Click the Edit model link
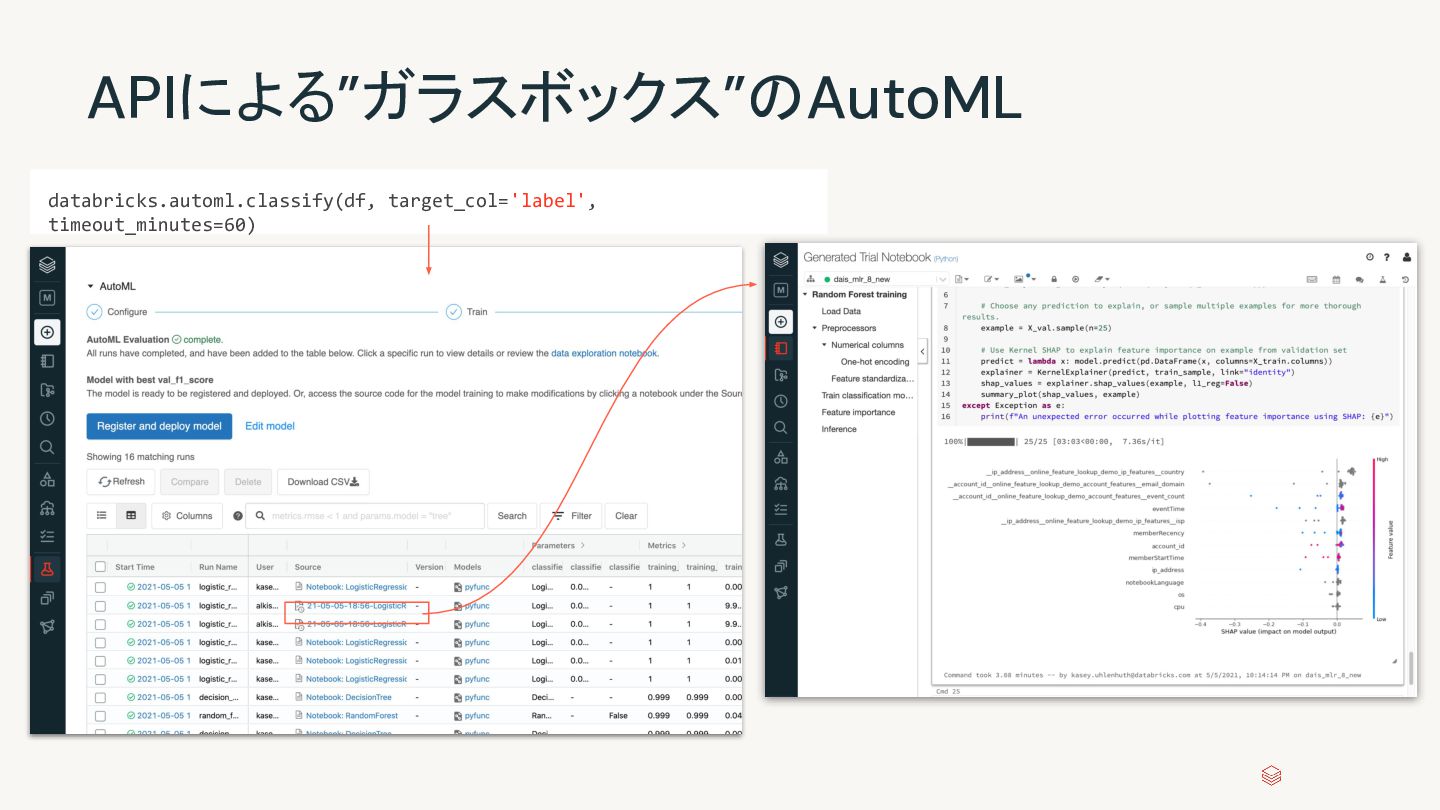The image size is (1440, 810). [x=270, y=426]
